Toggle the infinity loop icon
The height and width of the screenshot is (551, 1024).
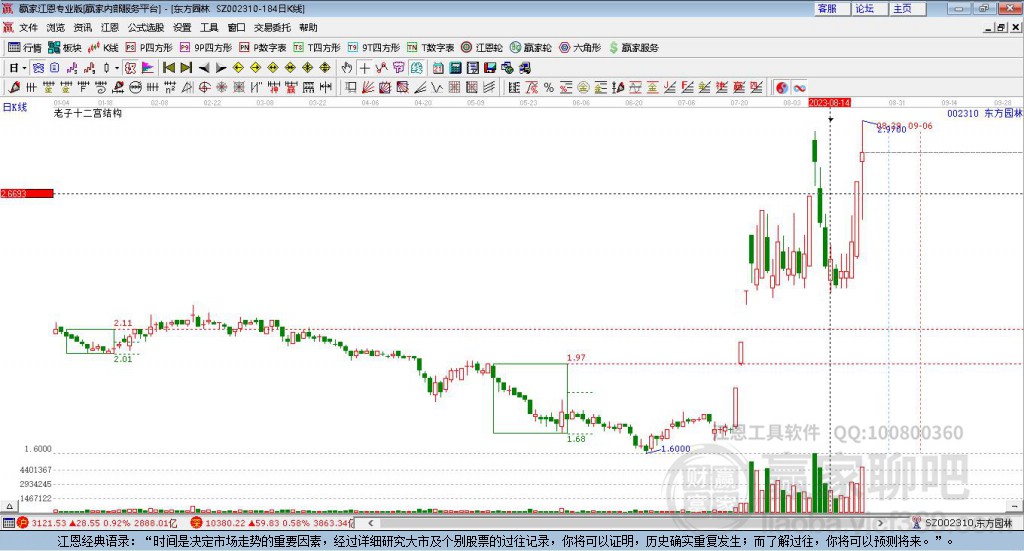pyautogui.click(x=799, y=87)
